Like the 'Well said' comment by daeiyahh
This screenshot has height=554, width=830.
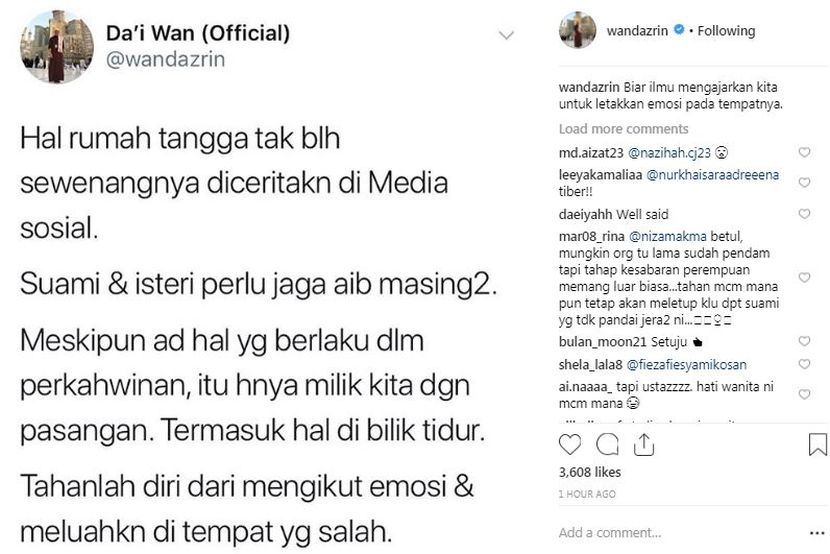pyautogui.click(x=804, y=214)
